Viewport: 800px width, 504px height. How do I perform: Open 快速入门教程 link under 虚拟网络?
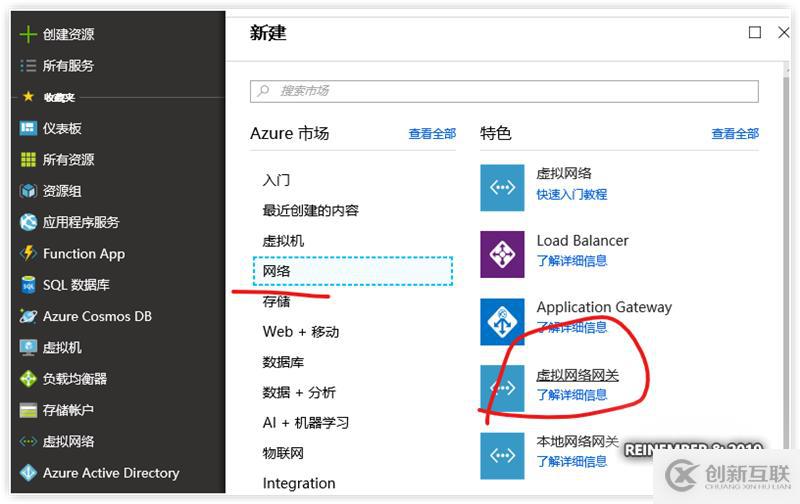(x=571, y=194)
